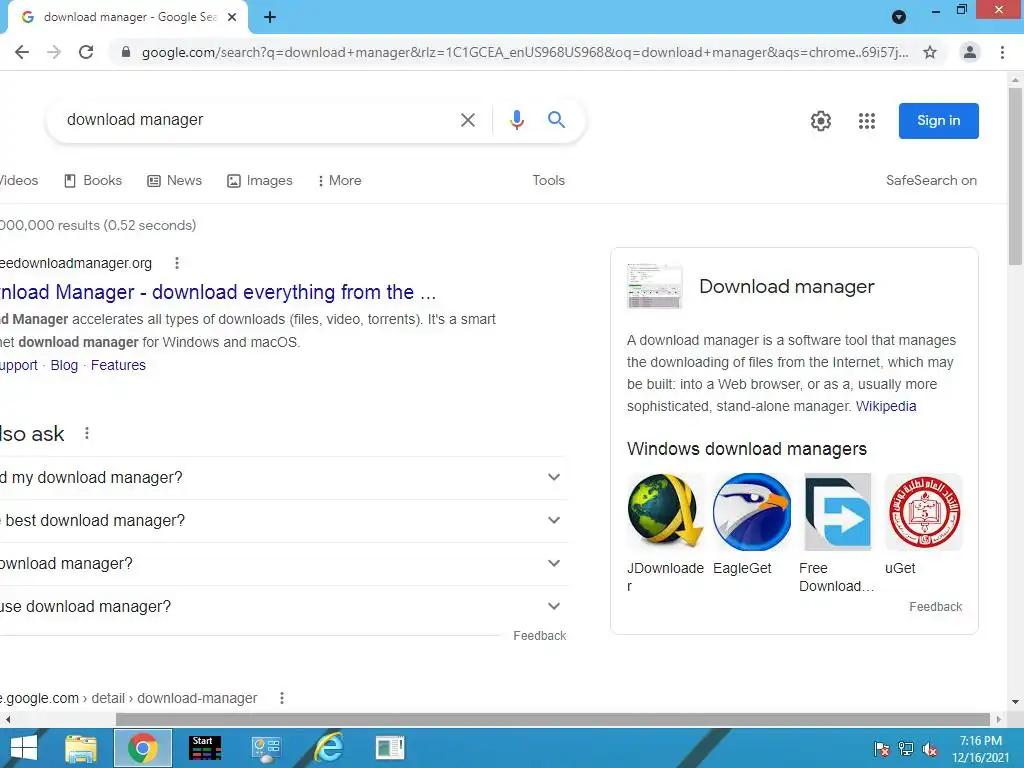1024x768 pixels.
Task: Click the address bar URL
Action: 524,52
